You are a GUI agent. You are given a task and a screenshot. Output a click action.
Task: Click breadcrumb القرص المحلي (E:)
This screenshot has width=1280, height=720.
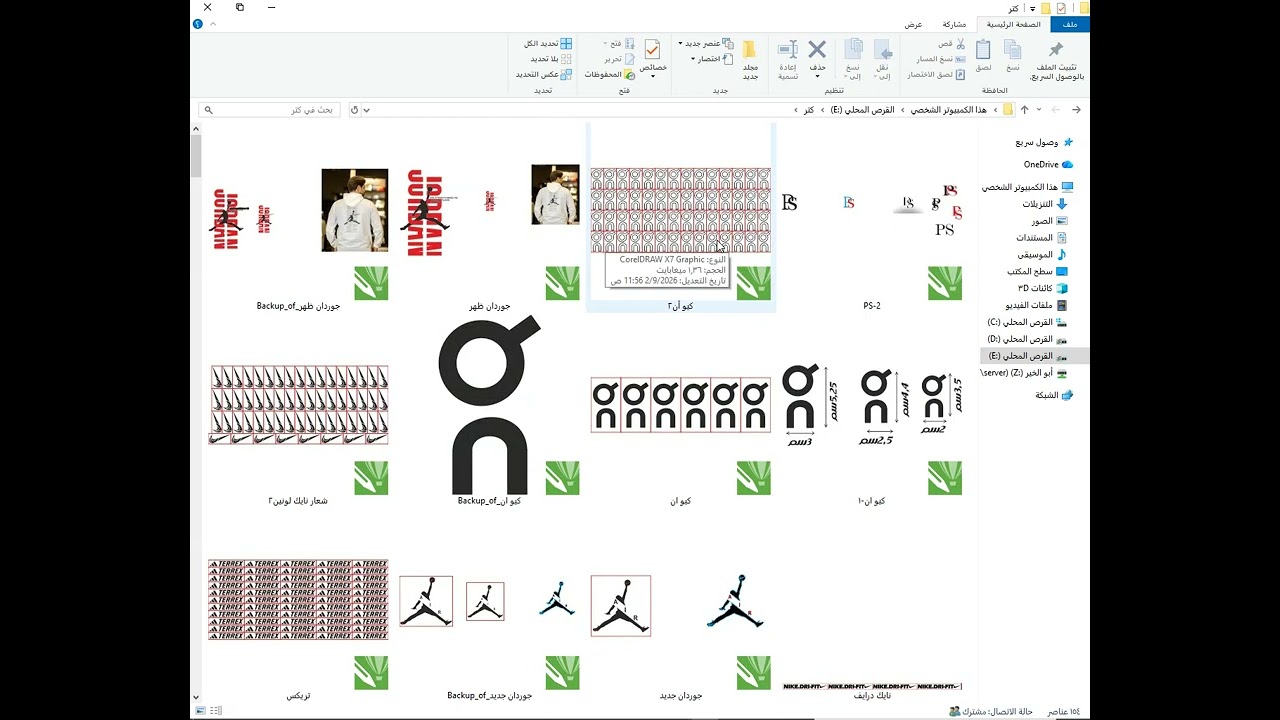pyautogui.click(x=862, y=110)
